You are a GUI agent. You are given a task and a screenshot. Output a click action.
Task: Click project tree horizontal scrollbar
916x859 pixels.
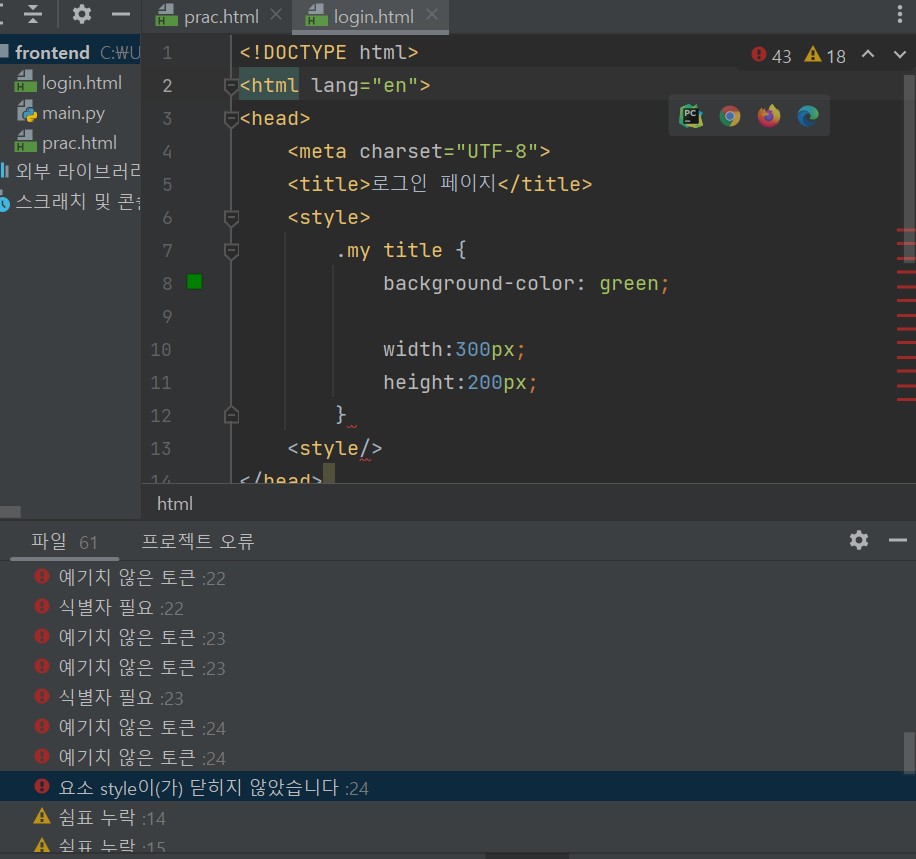[11, 512]
